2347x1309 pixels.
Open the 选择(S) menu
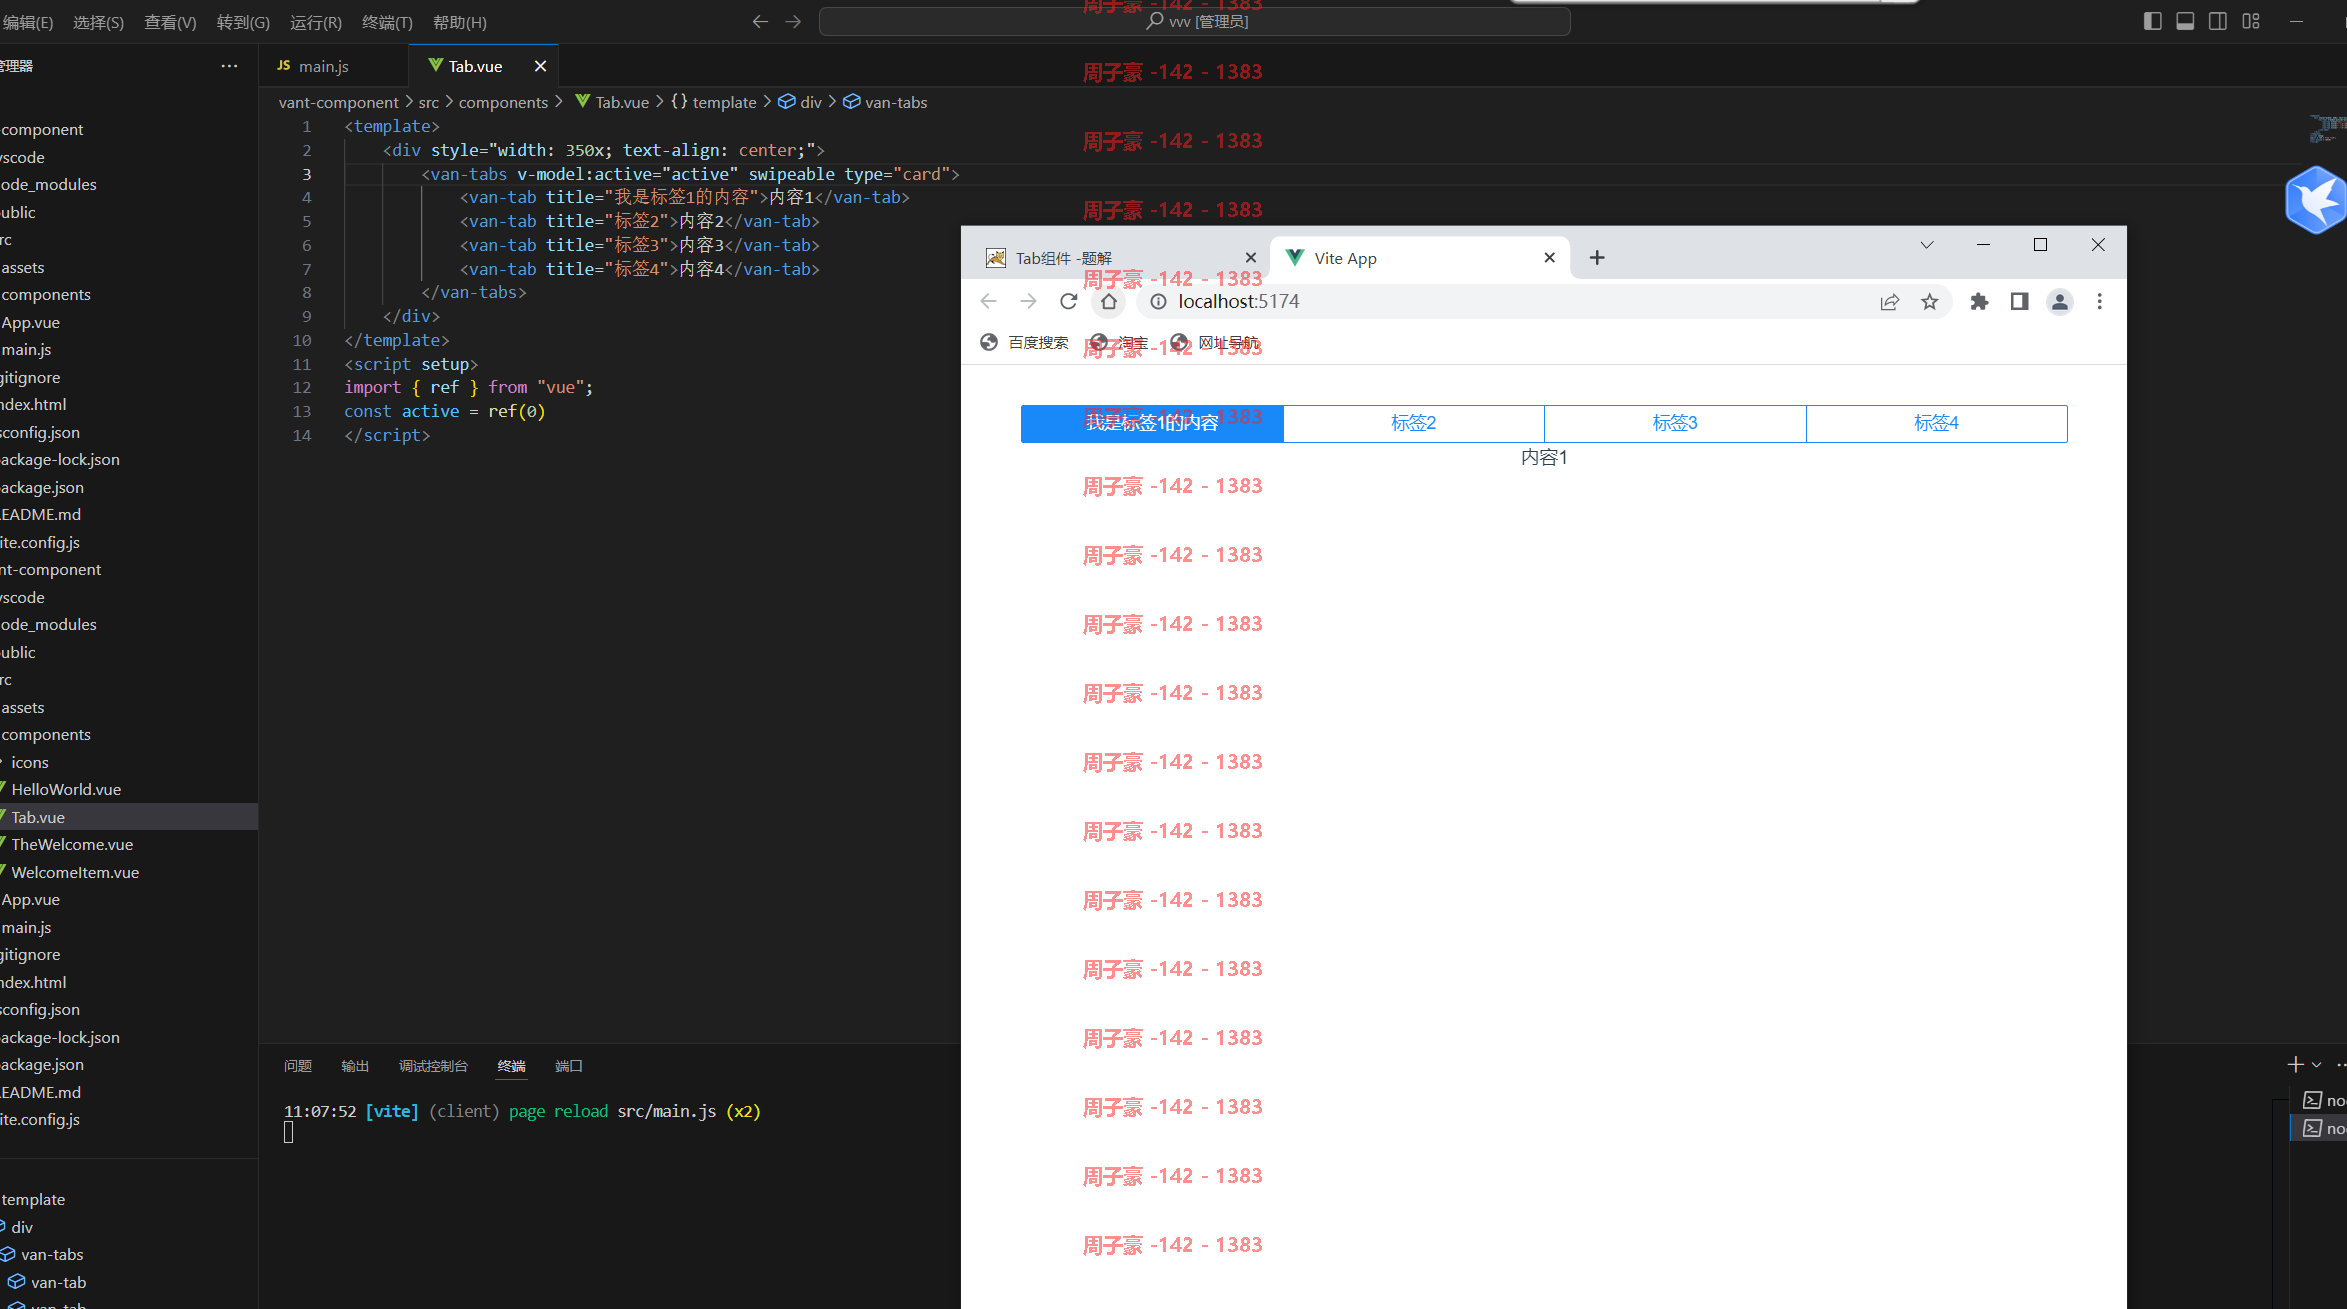pyautogui.click(x=98, y=22)
